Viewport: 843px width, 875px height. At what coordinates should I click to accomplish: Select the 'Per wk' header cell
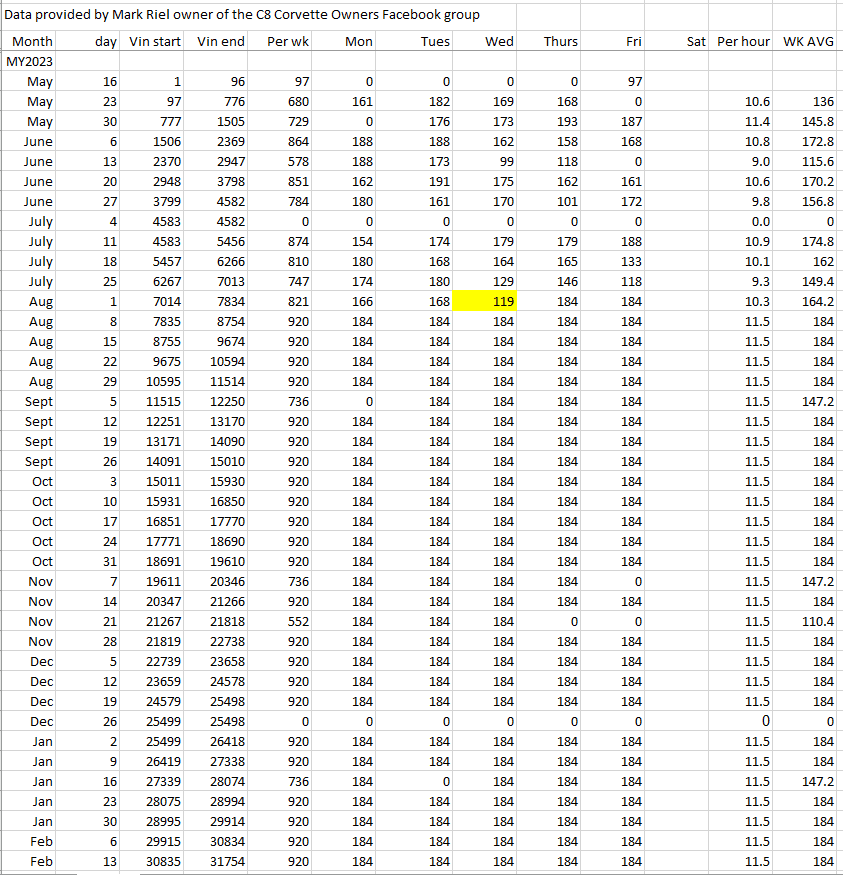pyautogui.click(x=288, y=41)
